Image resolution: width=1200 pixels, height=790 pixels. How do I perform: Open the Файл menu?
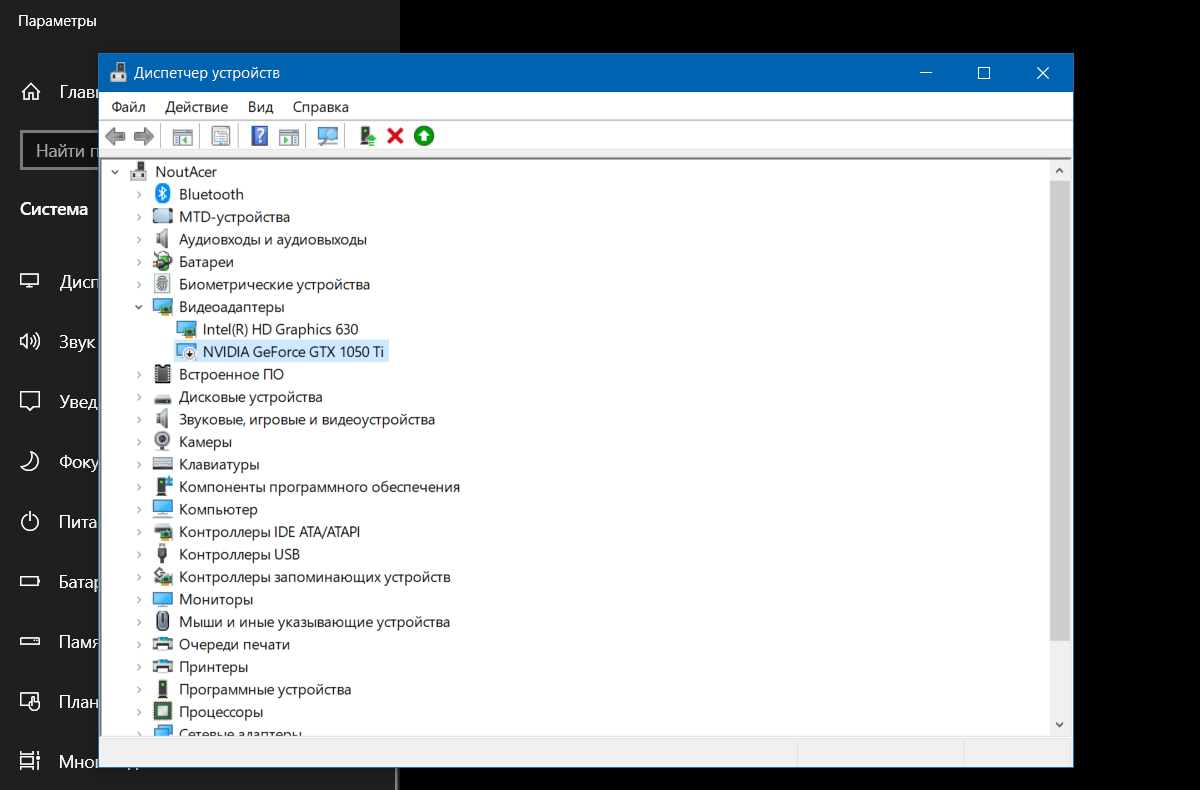click(x=128, y=107)
